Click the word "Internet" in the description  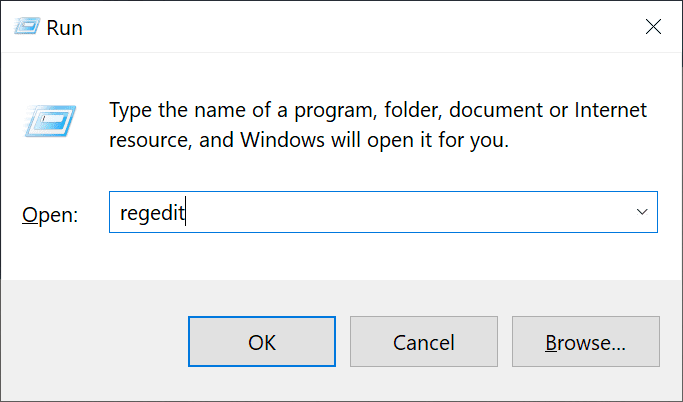[x=610, y=109]
